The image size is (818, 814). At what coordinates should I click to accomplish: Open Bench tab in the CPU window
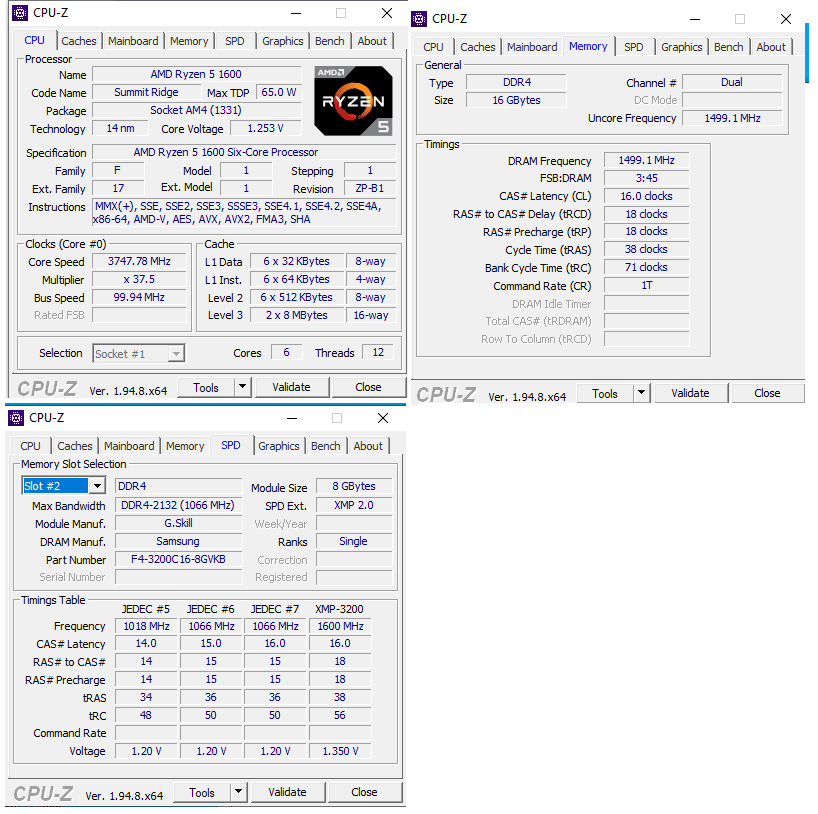click(x=330, y=41)
